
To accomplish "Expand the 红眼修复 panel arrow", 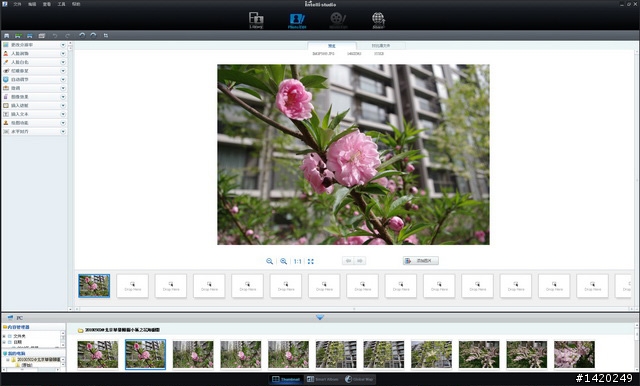I will click(x=63, y=71).
